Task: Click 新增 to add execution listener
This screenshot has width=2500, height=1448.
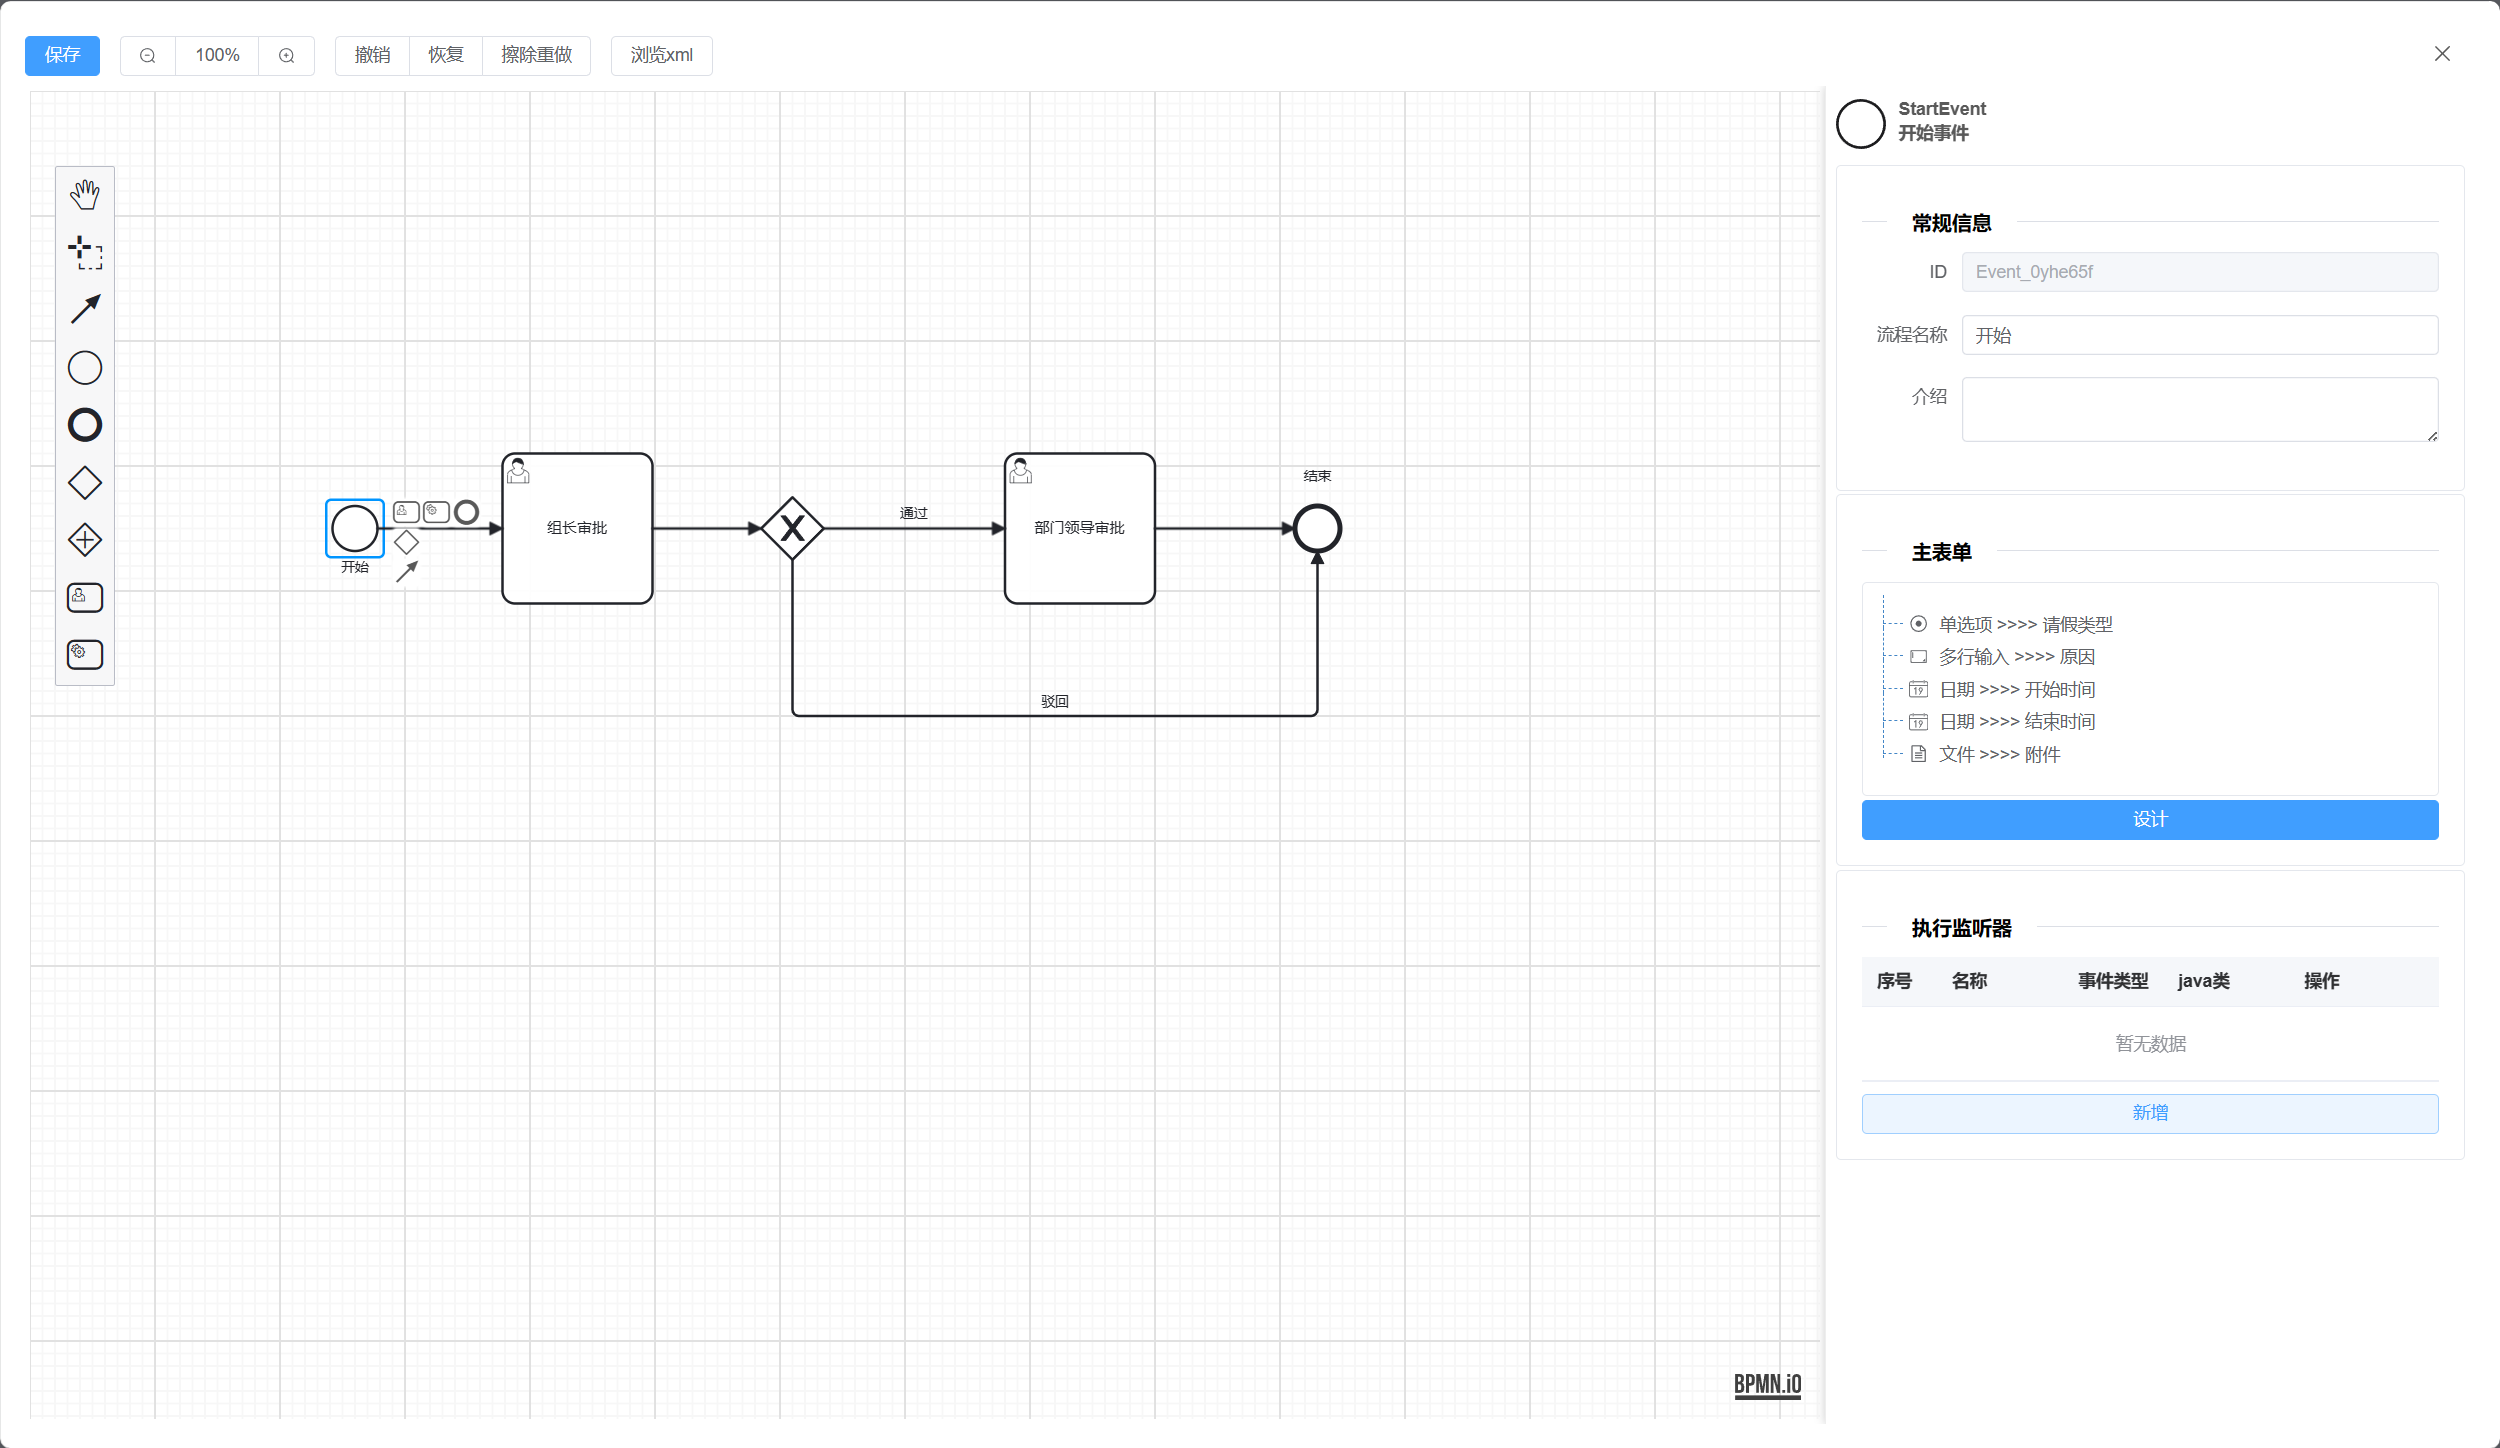Action: point(2149,1113)
